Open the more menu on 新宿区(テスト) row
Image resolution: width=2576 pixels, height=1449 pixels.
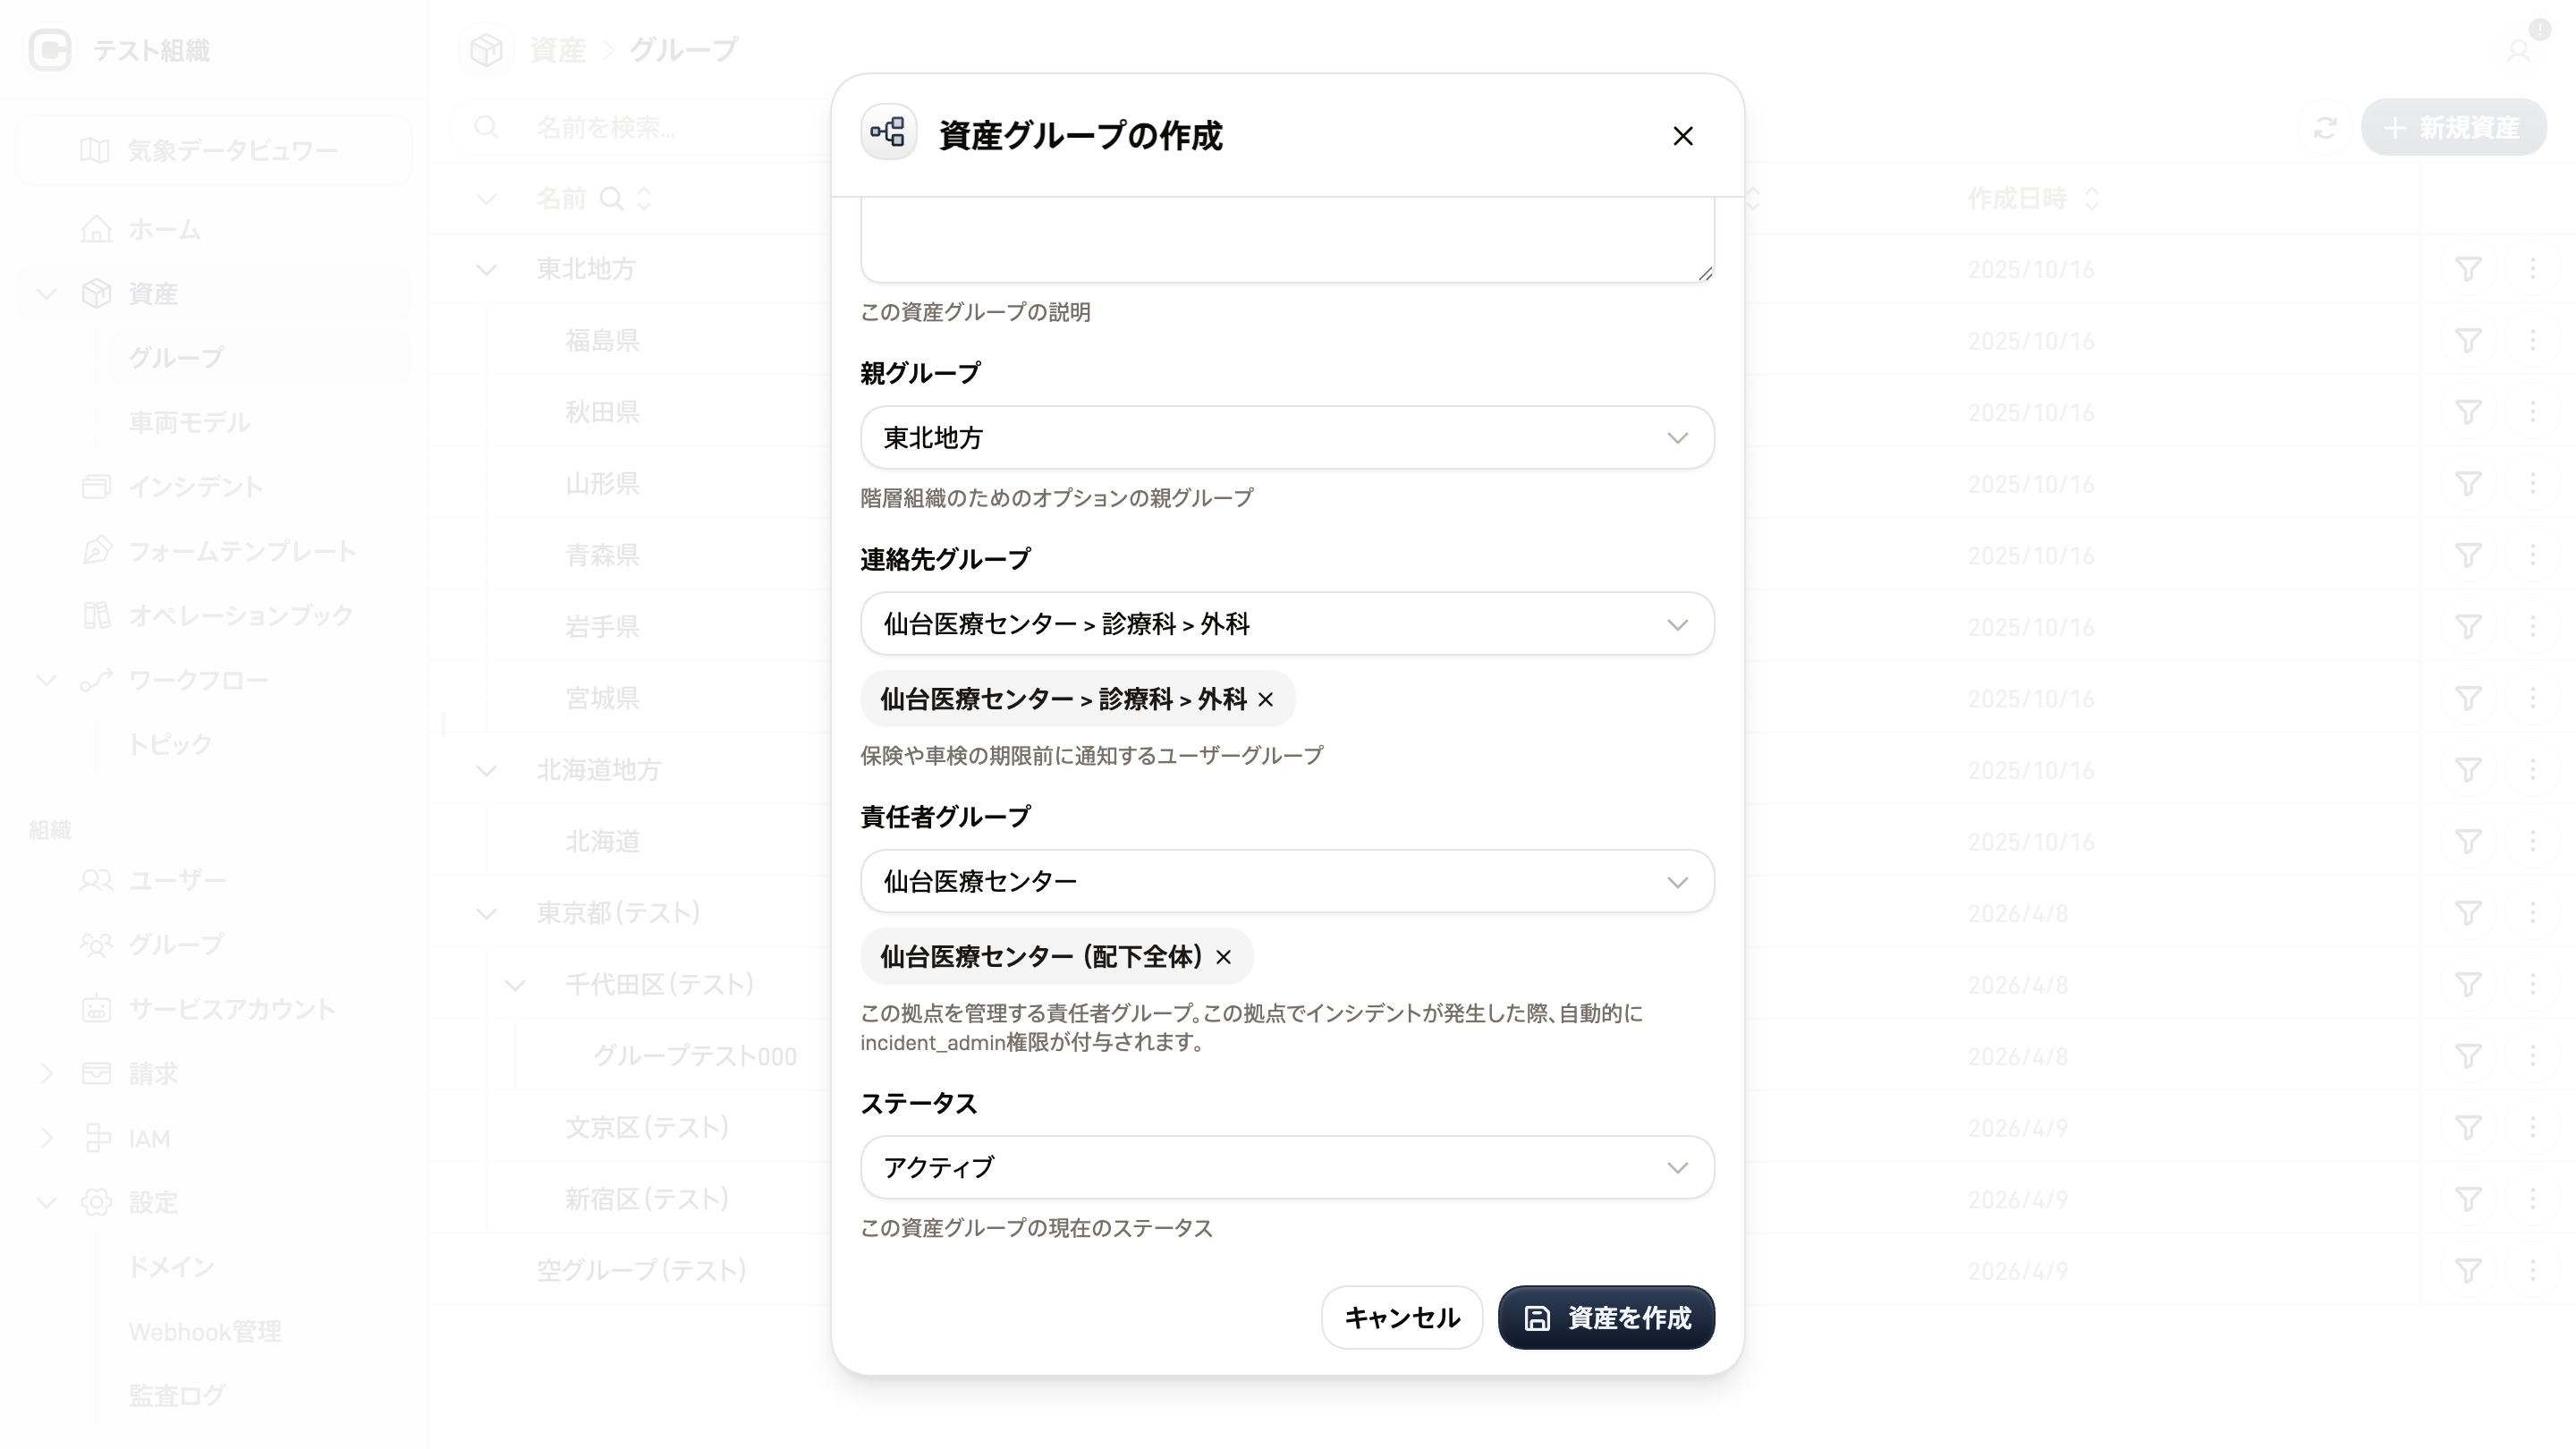pyautogui.click(x=2533, y=1200)
